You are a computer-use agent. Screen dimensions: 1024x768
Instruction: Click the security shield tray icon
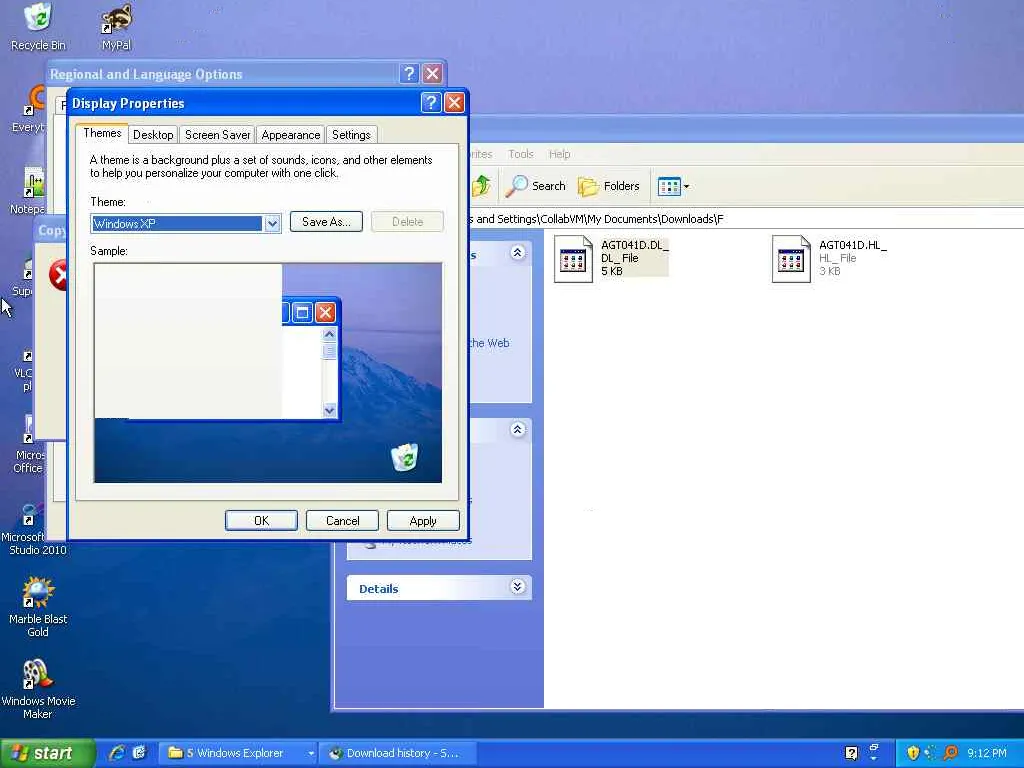[x=913, y=753]
